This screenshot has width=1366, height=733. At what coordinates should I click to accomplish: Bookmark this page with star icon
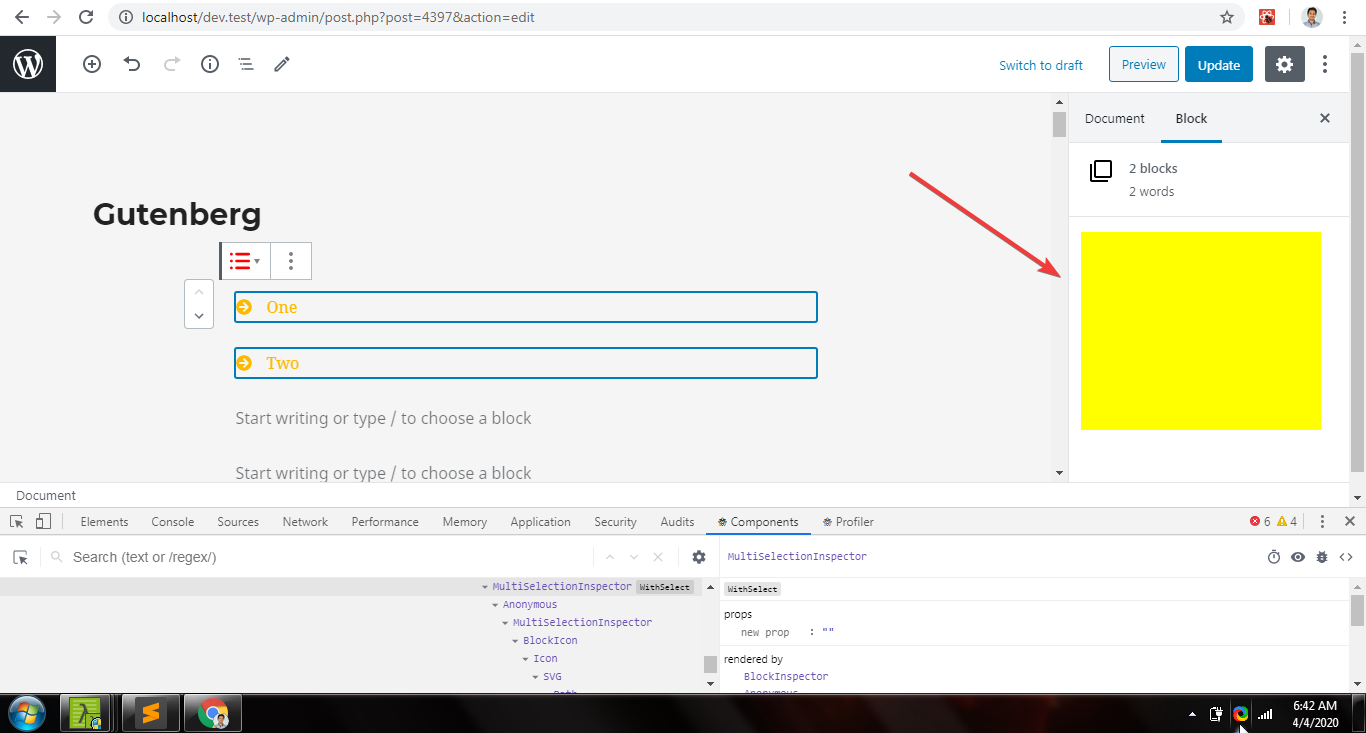[x=1227, y=17]
